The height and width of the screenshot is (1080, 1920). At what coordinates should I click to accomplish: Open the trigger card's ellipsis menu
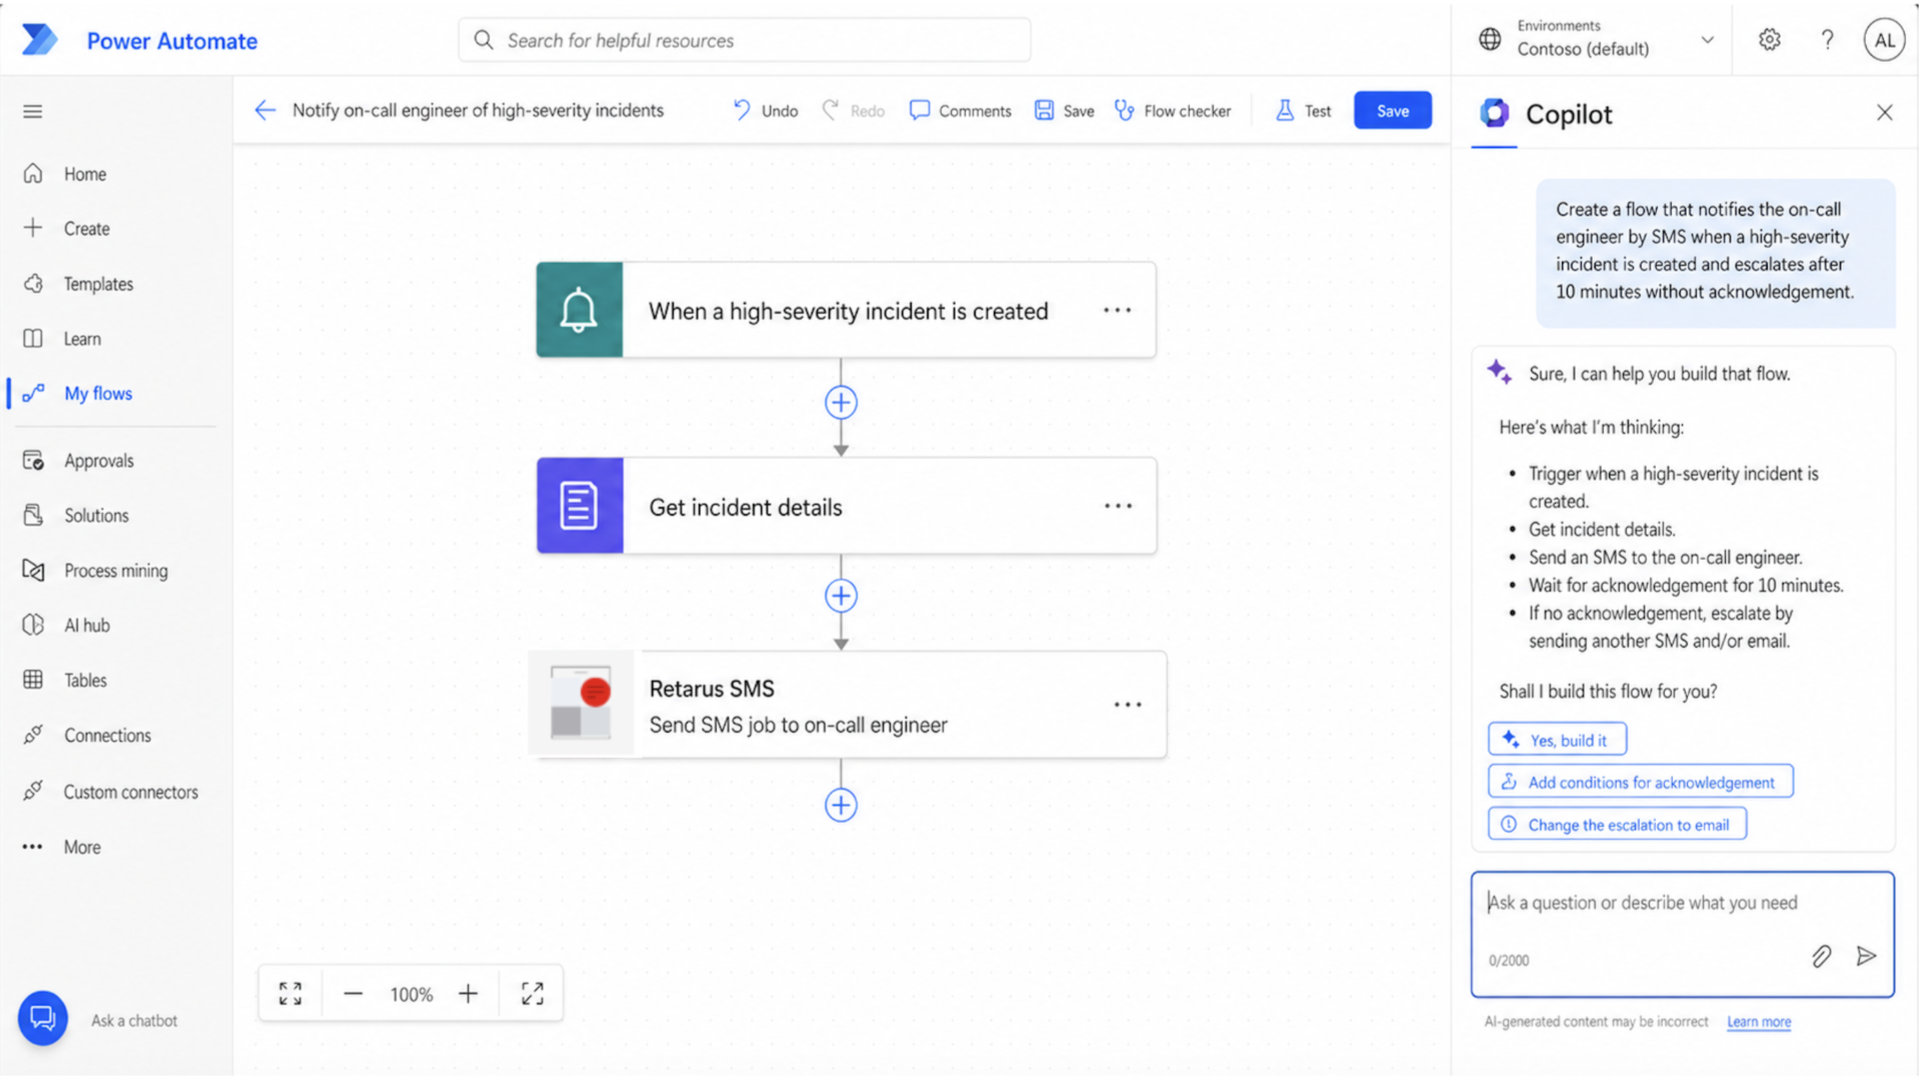click(x=1117, y=310)
